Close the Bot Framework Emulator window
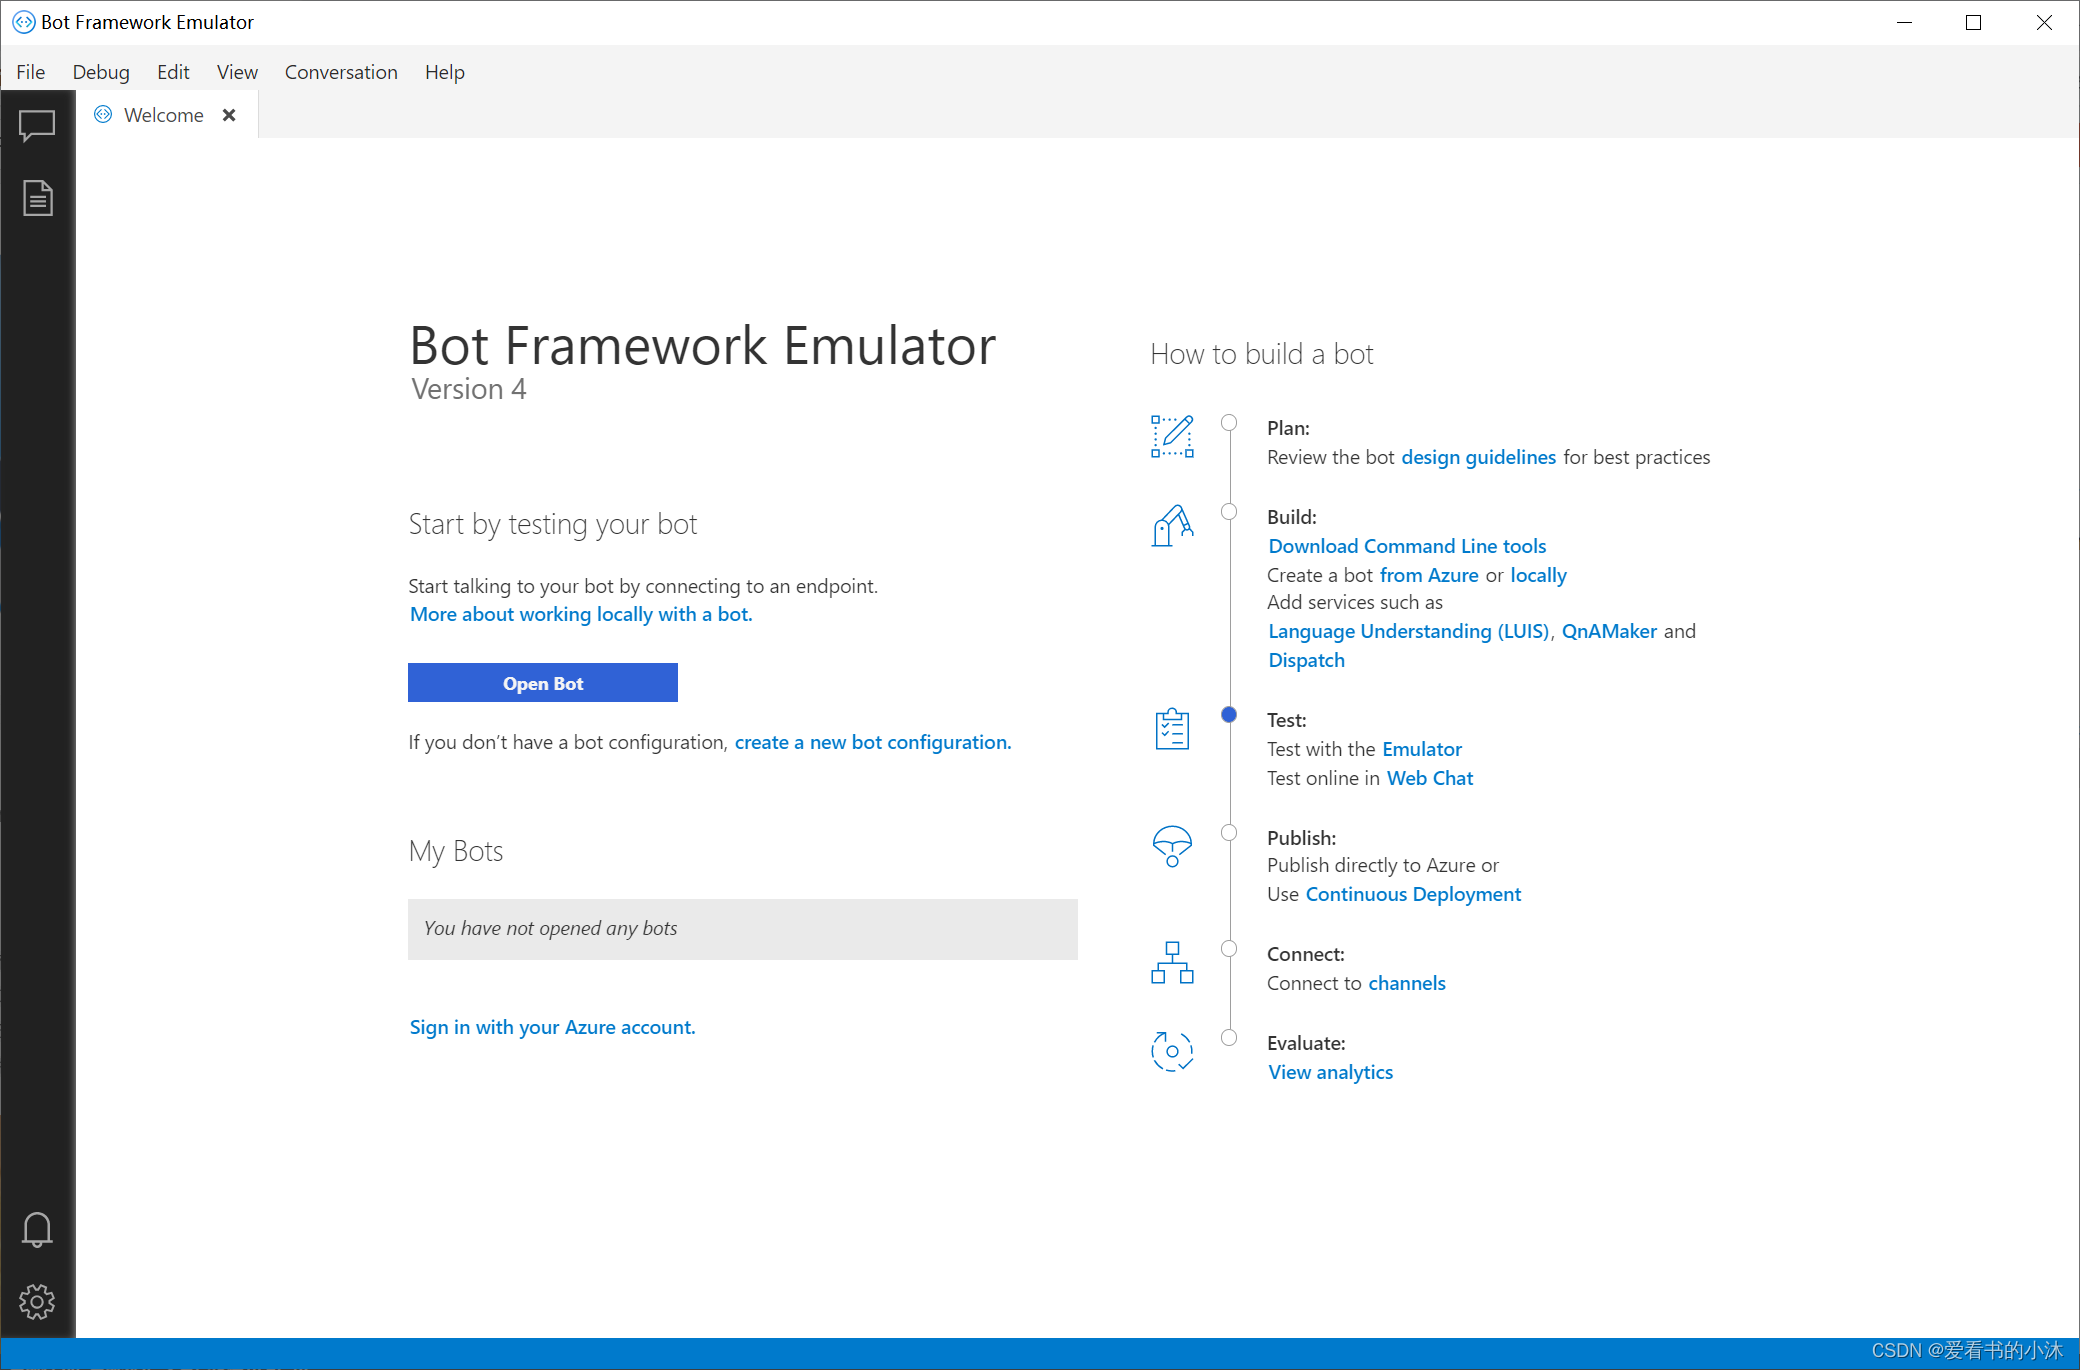This screenshot has height=1370, width=2080. [2044, 22]
